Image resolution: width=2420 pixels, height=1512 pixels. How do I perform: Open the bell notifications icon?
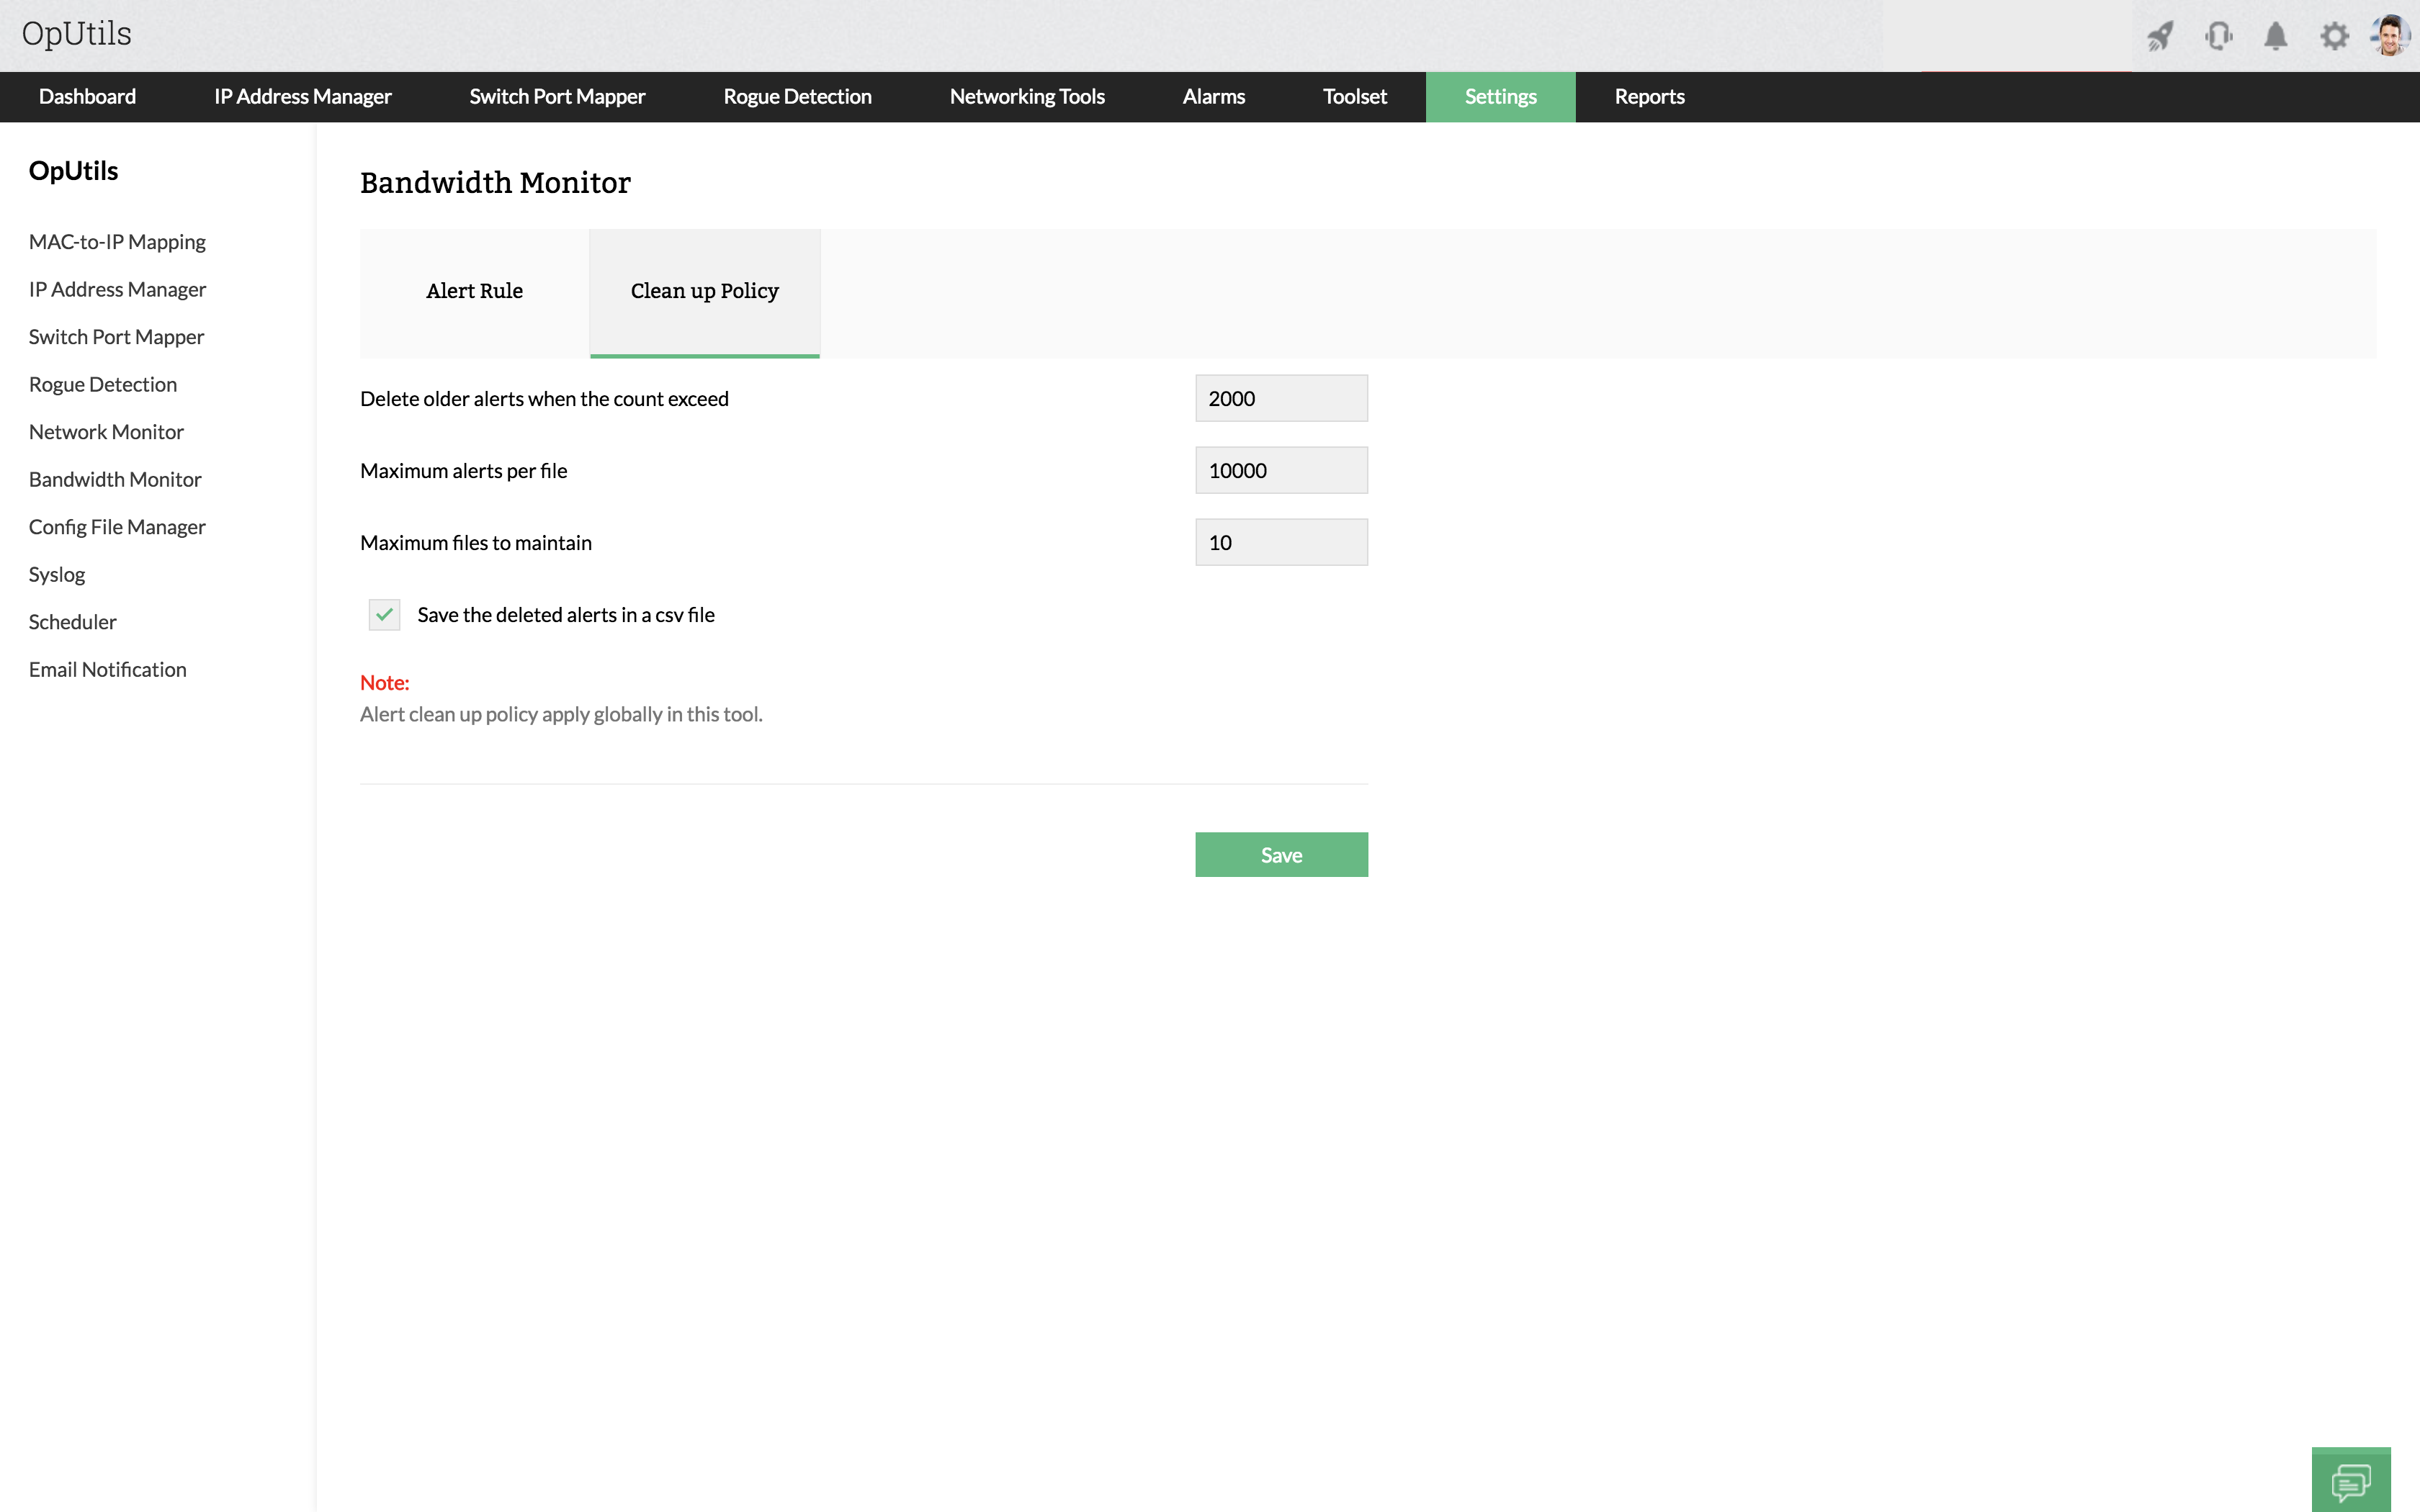click(x=2276, y=36)
